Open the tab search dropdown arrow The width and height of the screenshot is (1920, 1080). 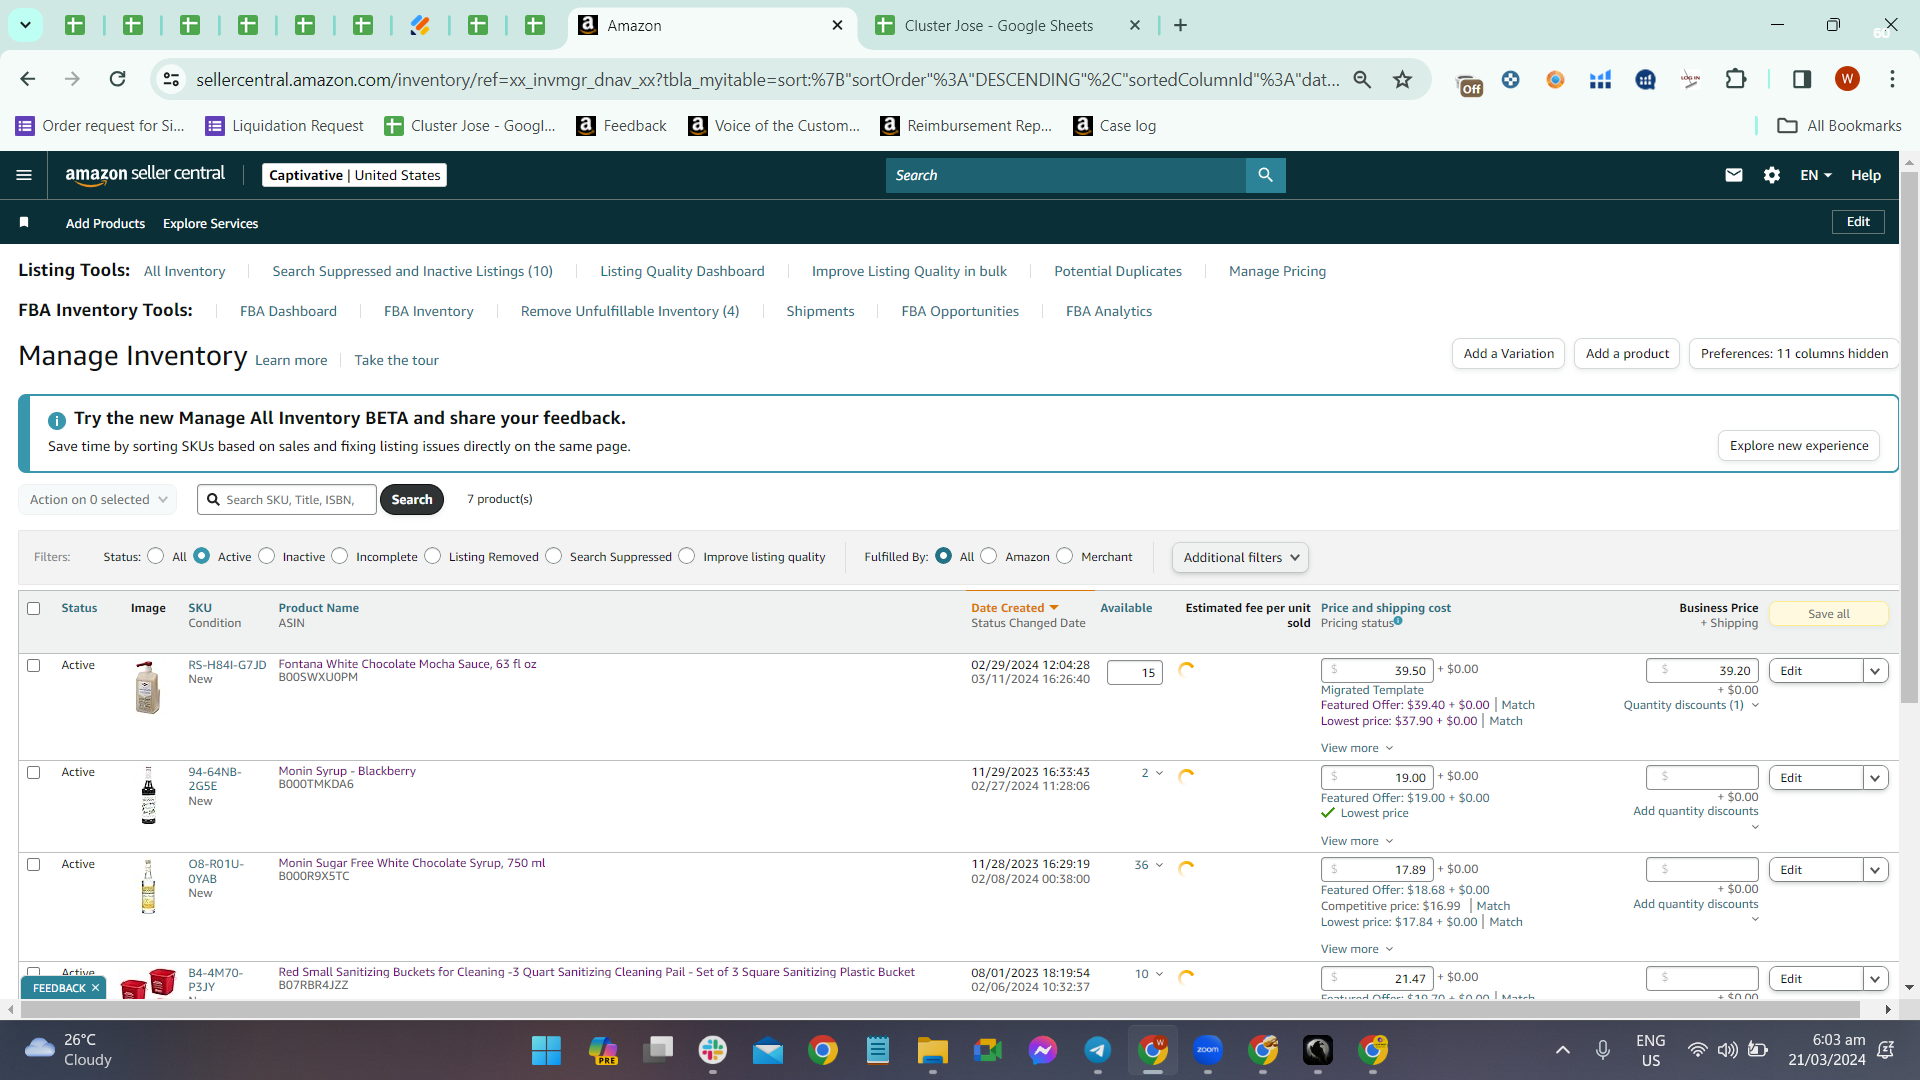pos(25,25)
